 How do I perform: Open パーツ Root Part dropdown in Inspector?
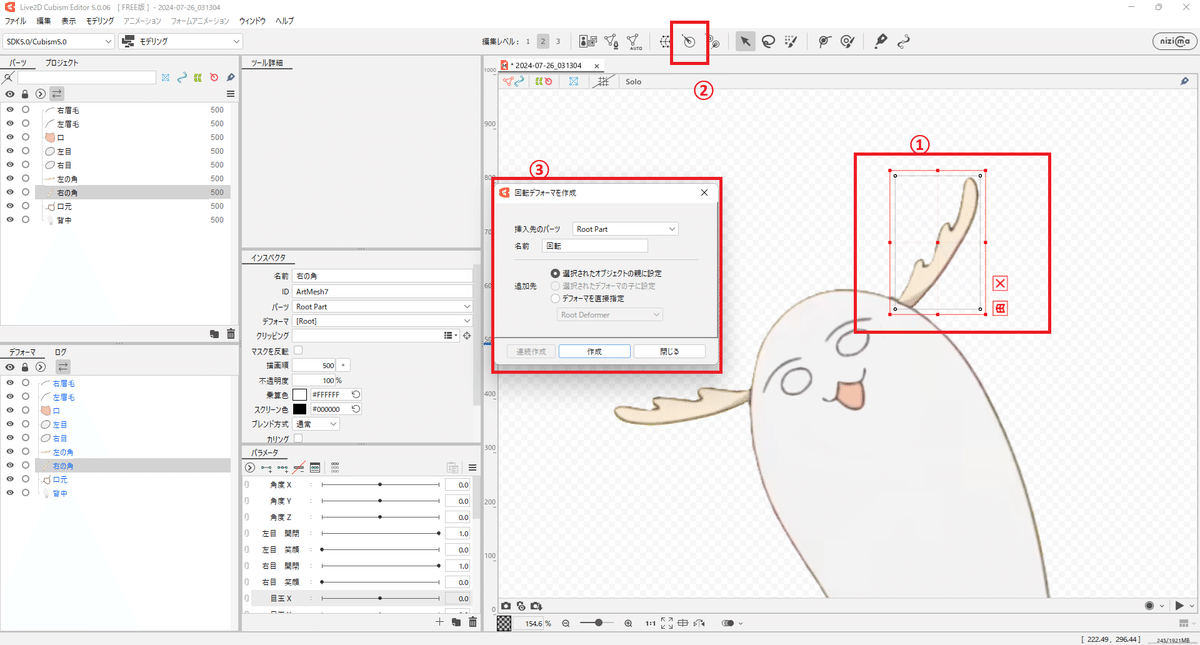point(382,306)
